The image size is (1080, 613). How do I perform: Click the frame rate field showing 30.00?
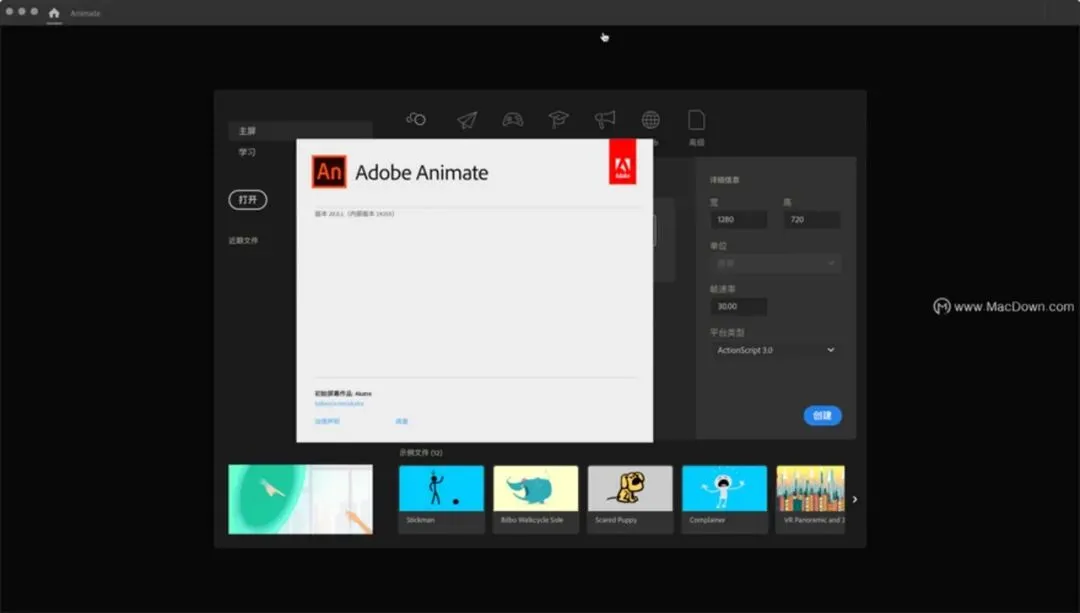[x=738, y=306]
